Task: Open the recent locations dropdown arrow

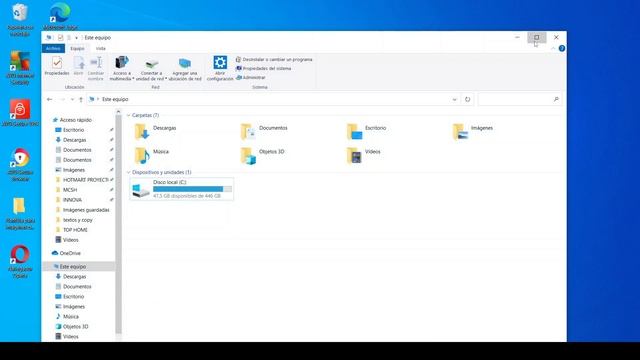Action: coord(72,99)
